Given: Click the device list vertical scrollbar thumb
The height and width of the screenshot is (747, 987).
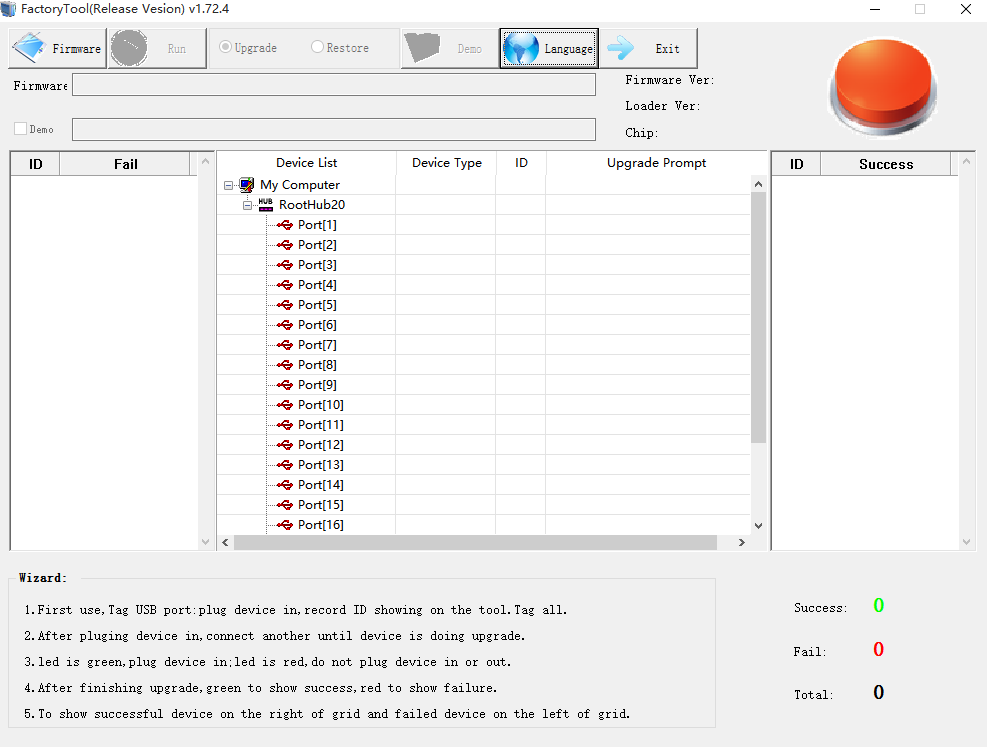Looking at the screenshot, I should pos(759,318).
